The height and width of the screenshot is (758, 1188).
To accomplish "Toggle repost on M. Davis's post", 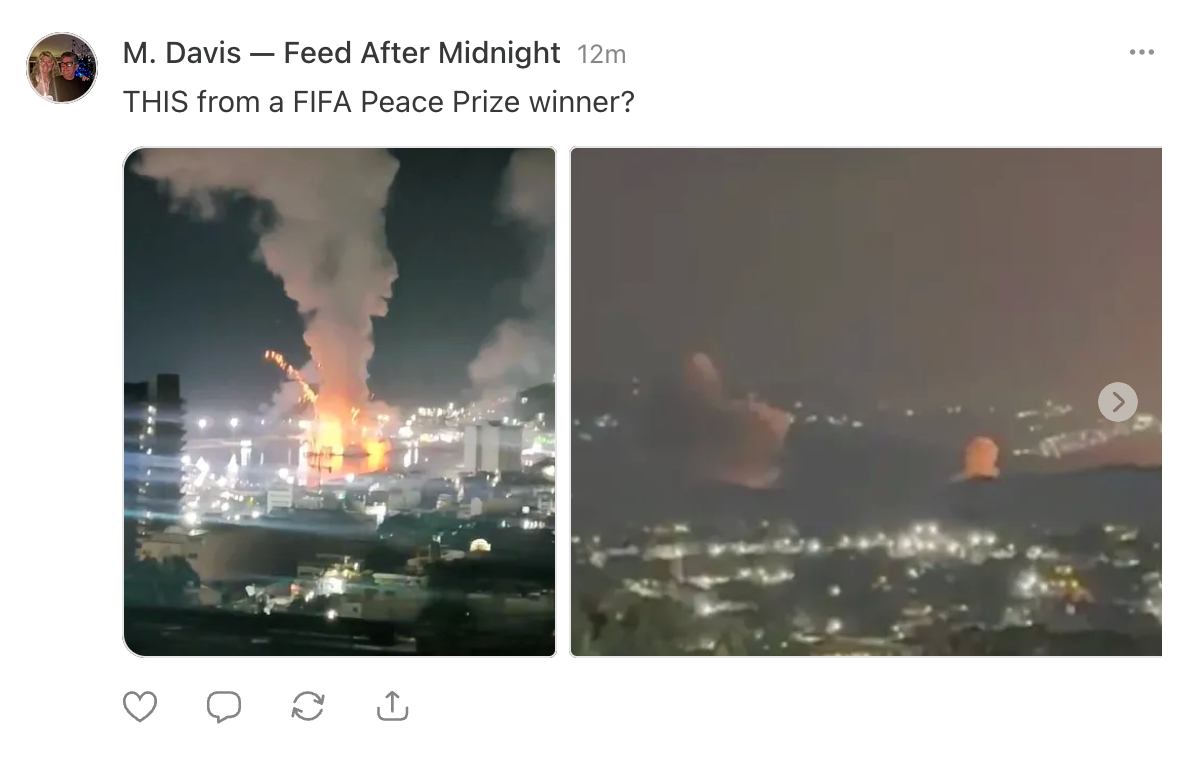I will click(x=308, y=707).
